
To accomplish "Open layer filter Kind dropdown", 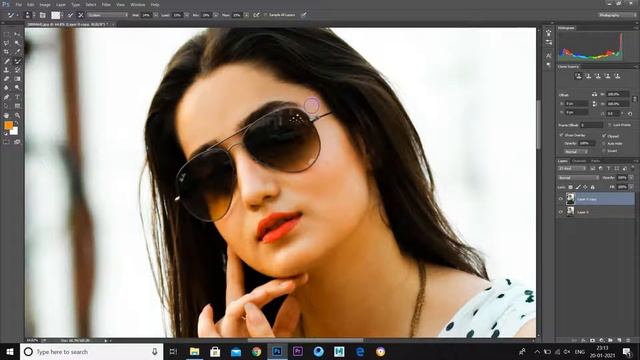I will coord(571,168).
